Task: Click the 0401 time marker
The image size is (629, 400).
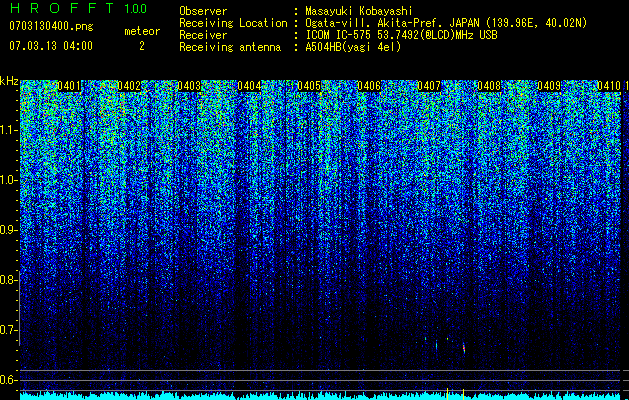Action: [x=69, y=86]
